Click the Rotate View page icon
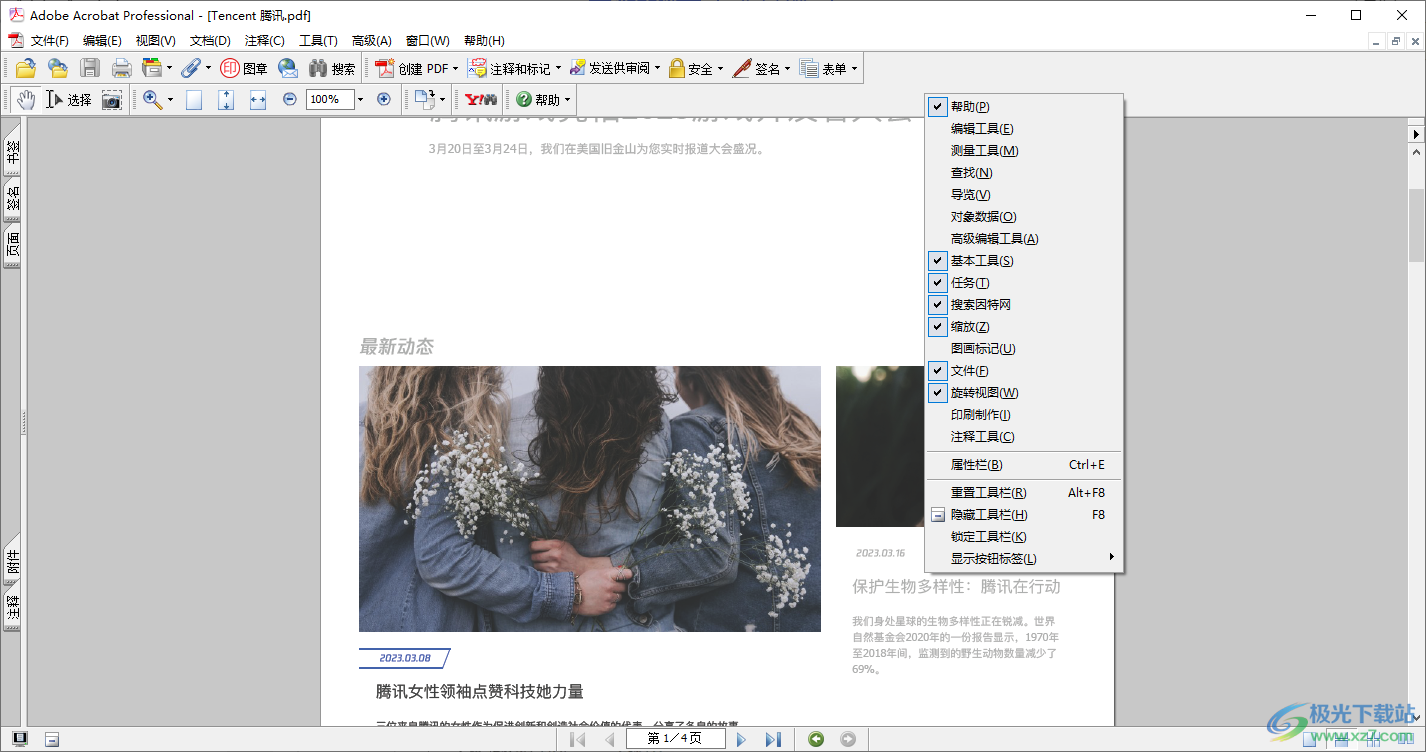1426x752 pixels. (424, 99)
